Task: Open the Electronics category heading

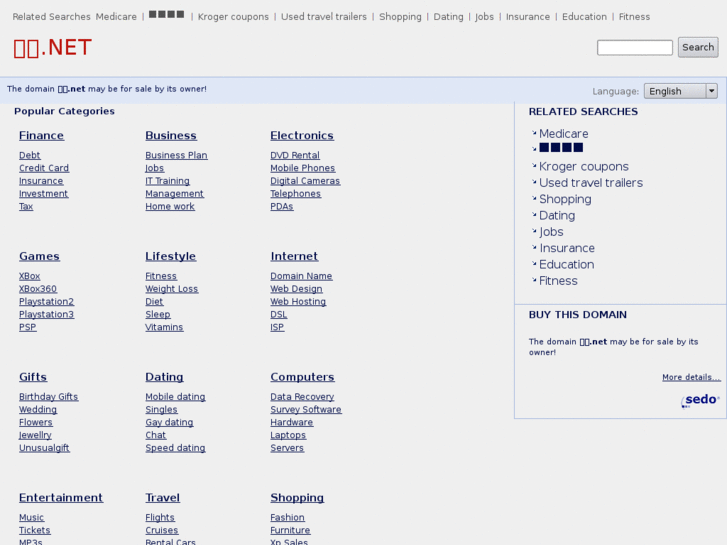Action: (302, 135)
